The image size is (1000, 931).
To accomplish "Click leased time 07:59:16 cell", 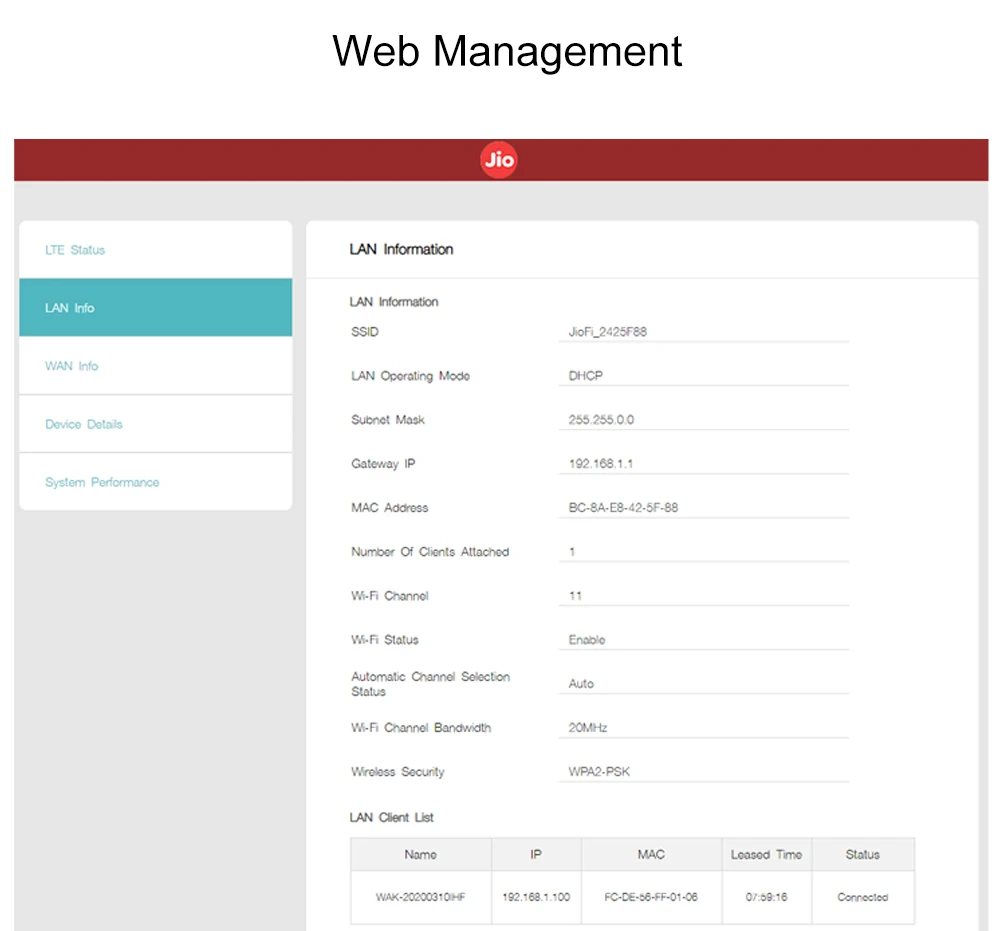I will [767, 897].
